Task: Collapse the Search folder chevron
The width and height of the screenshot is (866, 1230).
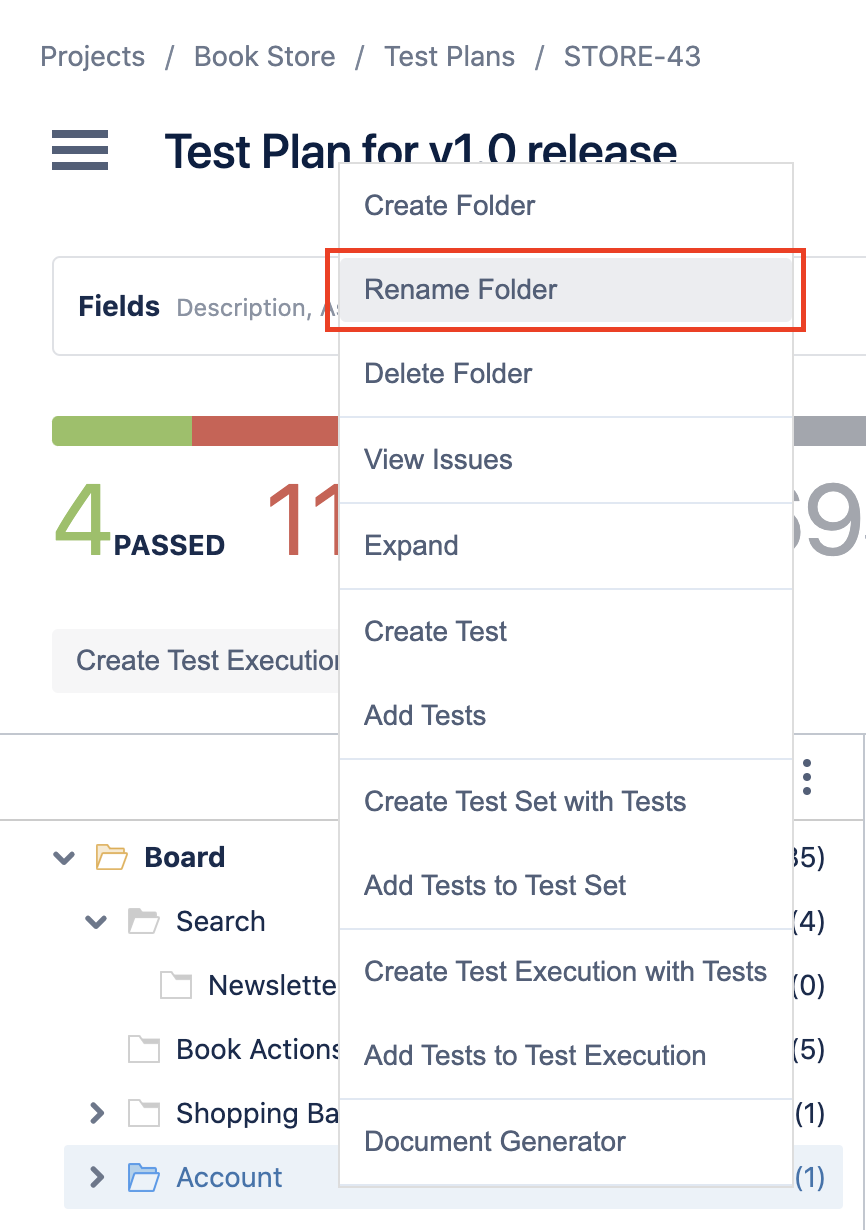Action: (96, 922)
